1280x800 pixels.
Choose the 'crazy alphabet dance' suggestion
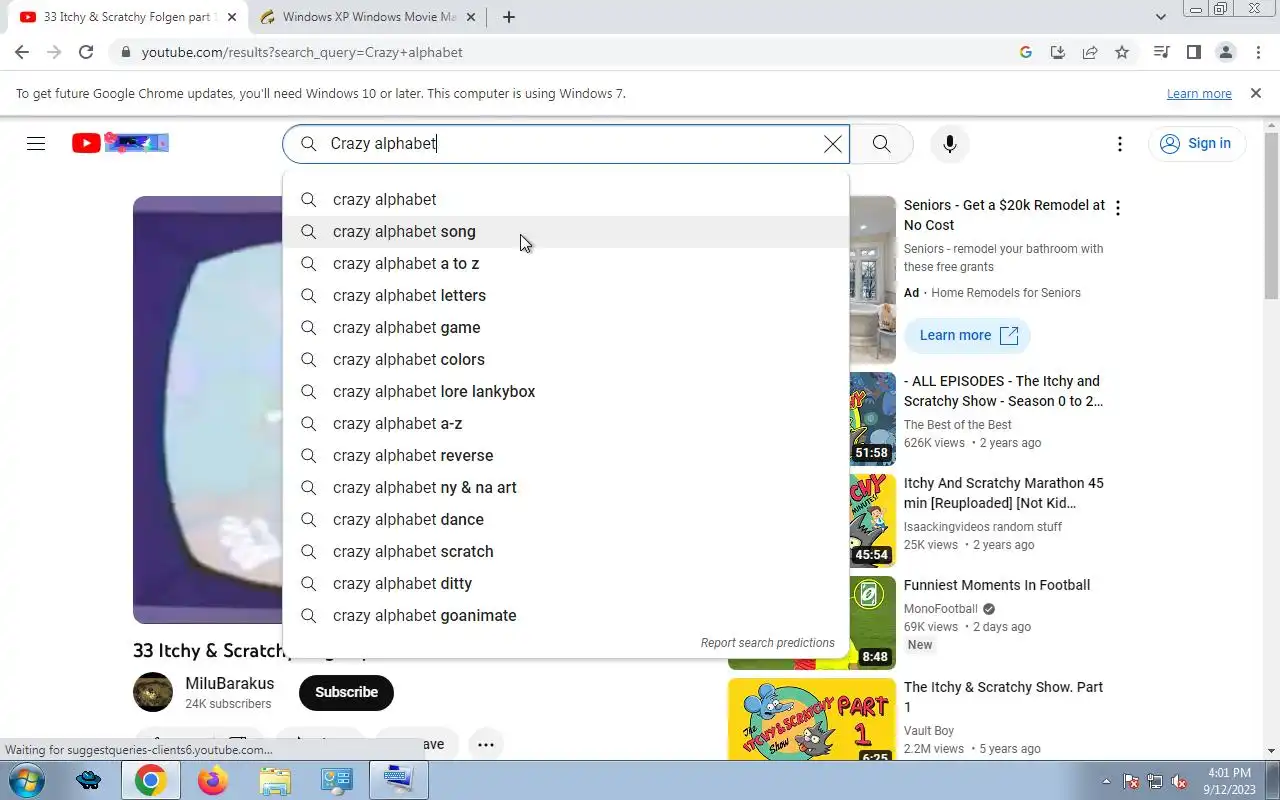click(x=566, y=519)
